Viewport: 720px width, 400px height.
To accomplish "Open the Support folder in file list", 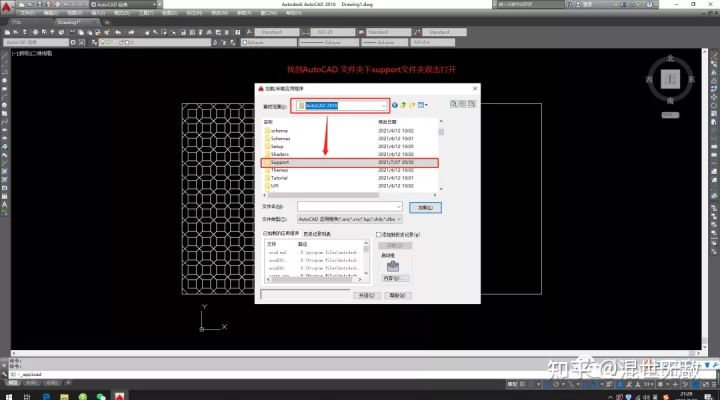I will pyautogui.click(x=279, y=162).
